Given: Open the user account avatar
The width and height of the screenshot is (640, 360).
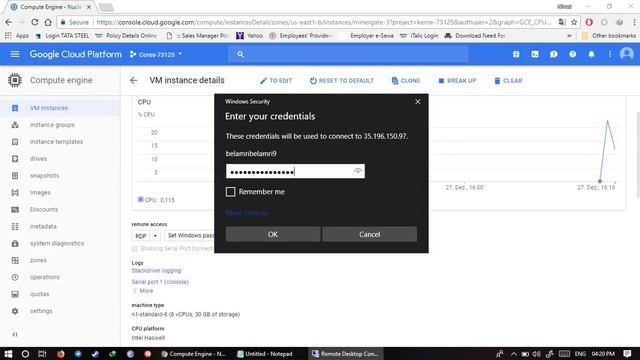Looking at the screenshot, I should pyautogui.click(x=627, y=54).
